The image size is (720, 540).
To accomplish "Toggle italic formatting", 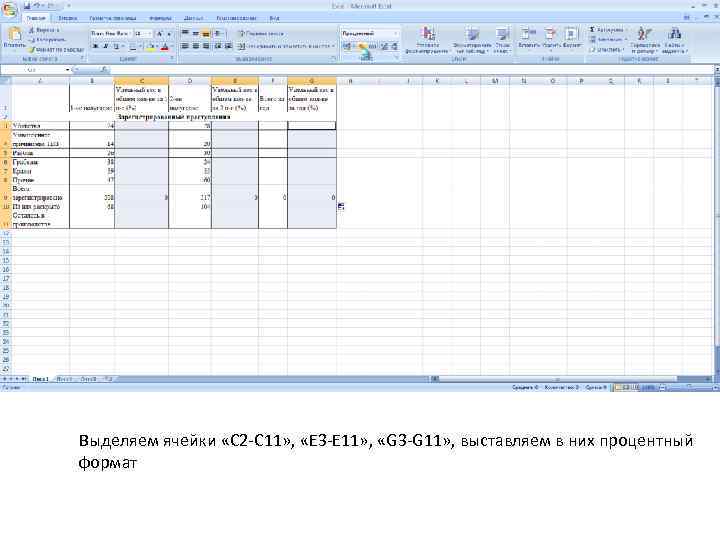I will [106, 46].
